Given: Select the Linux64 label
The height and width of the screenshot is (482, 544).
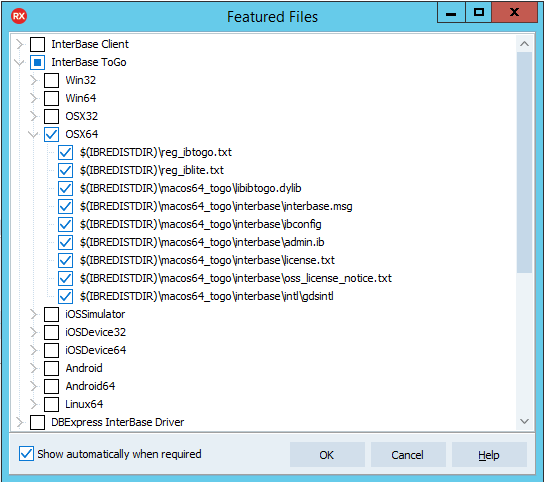Looking at the screenshot, I should tap(84, 404).
